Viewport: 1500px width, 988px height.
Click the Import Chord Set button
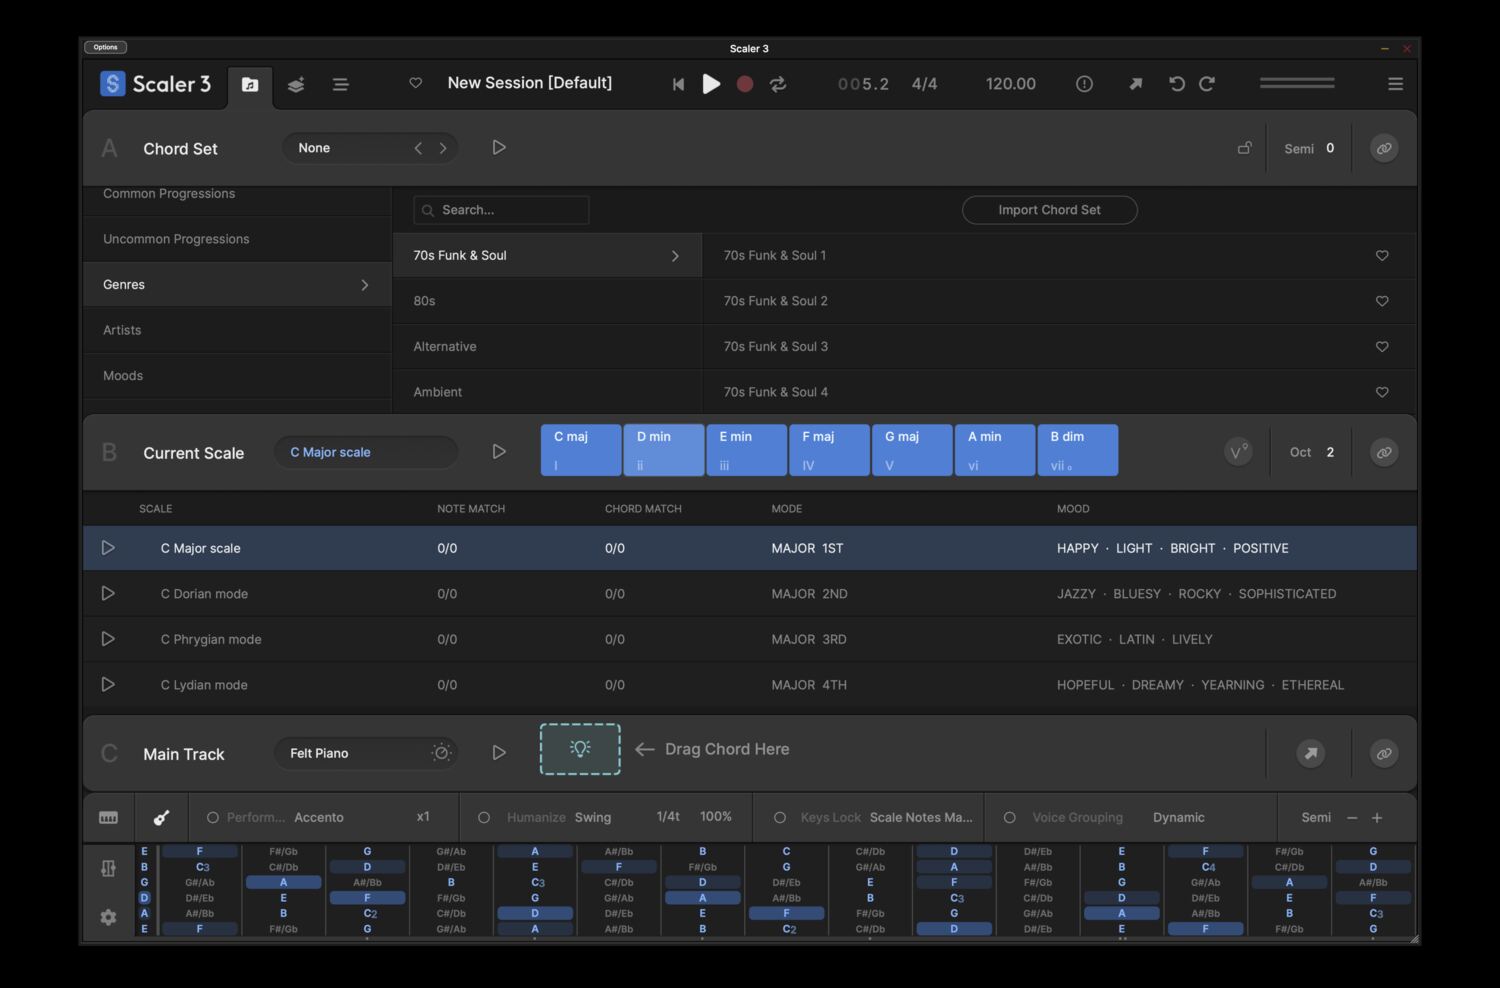tap(1049, 210)
